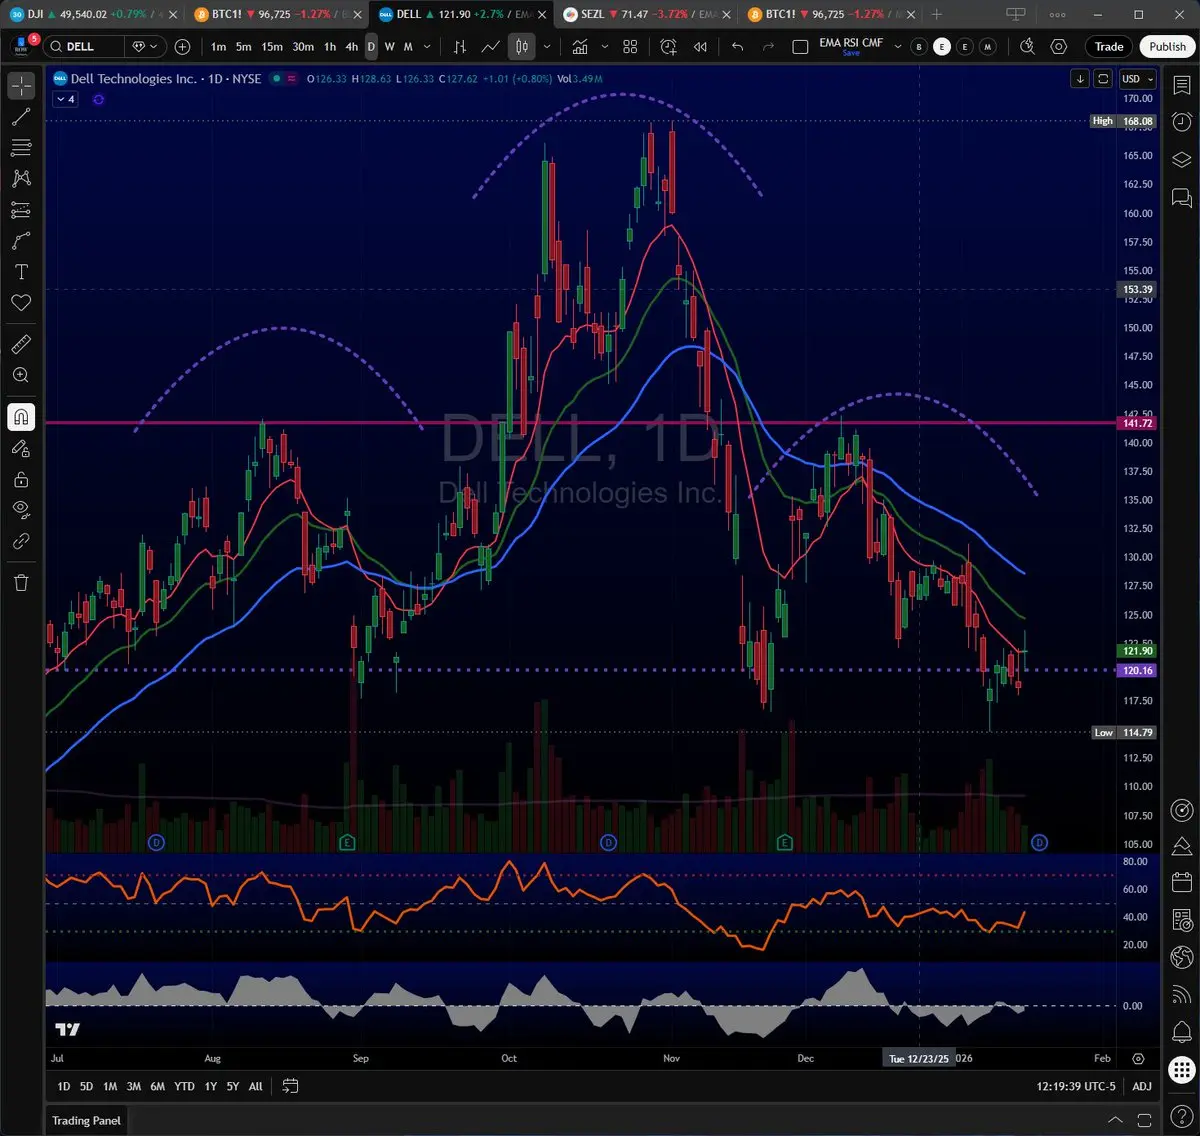1200x1136 pixels.
Task: Toggle the M circle button in toolbar
Action: (x=987, y=47)
